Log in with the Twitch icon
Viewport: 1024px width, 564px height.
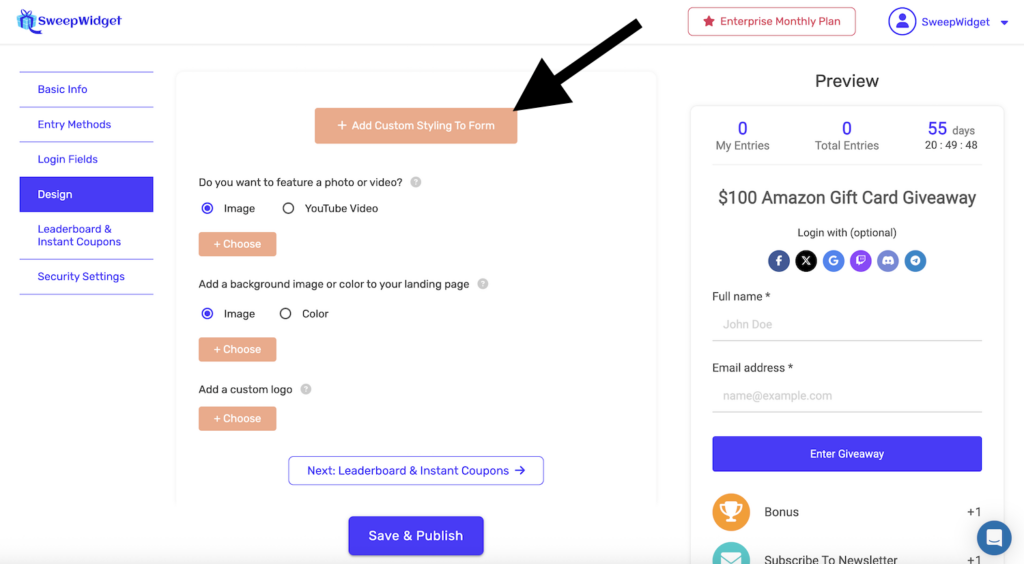coord(860,262)
